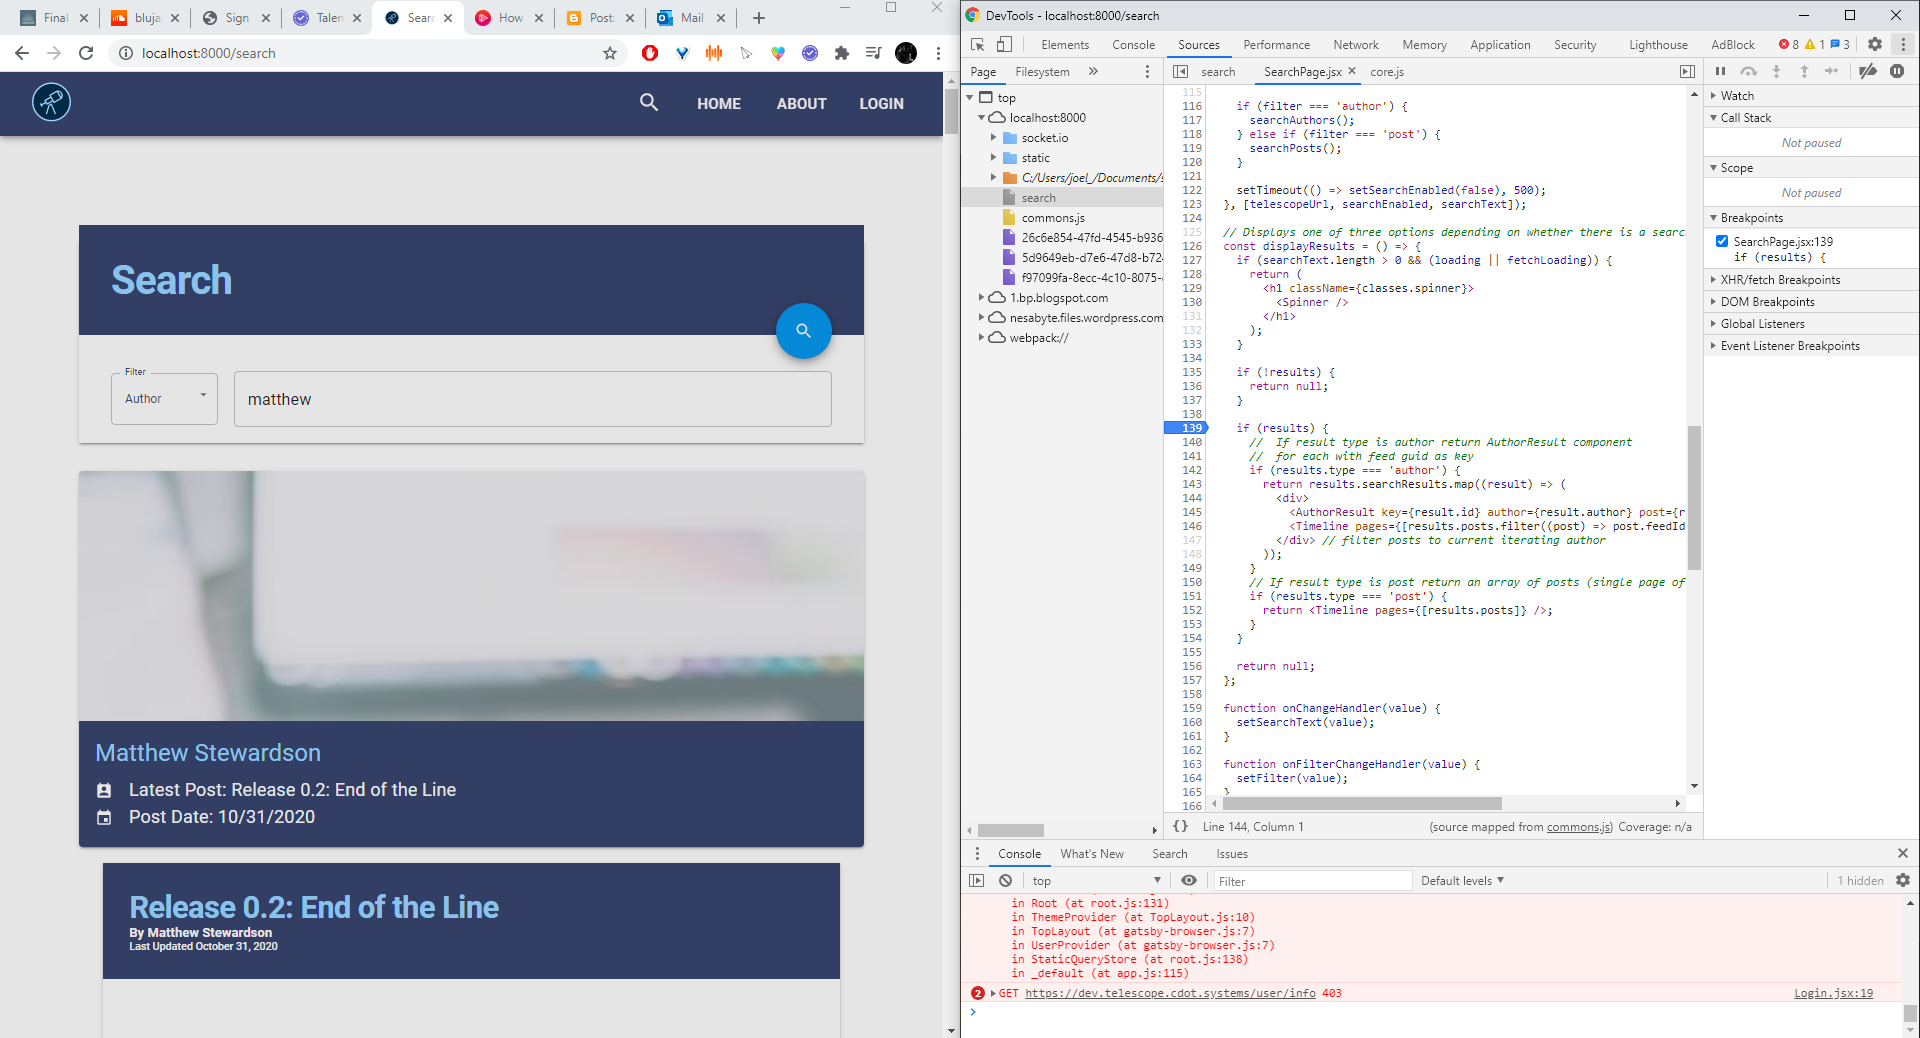Switch to the Performance panel tab
This screenshot has height=1038, width=1920.
coord(1276,44)
